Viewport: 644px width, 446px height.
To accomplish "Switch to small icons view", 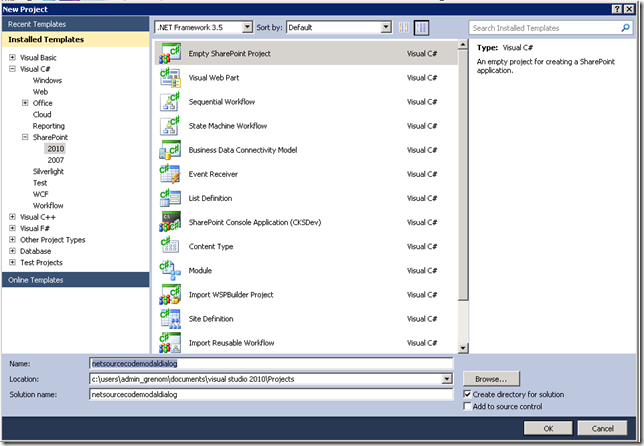I will pos(404,28).
